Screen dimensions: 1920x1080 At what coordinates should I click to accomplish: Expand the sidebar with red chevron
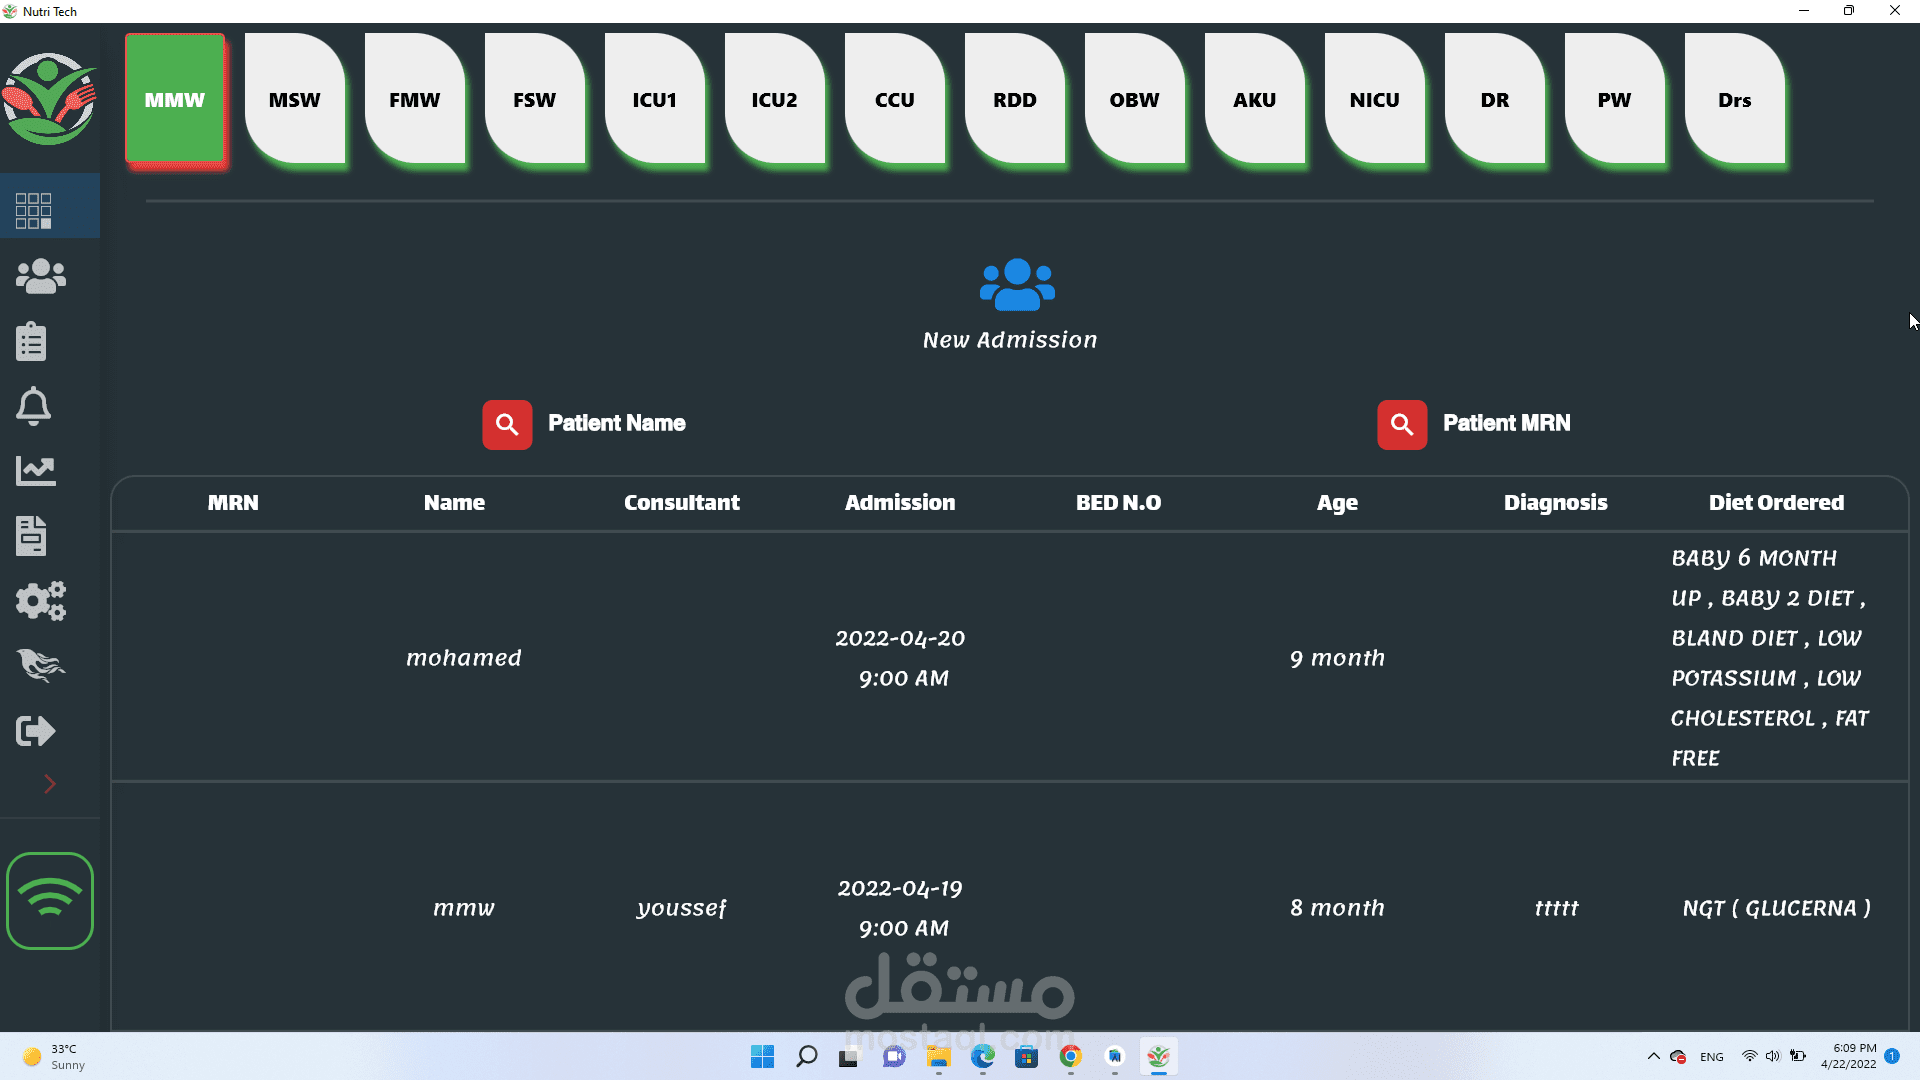point(50,784)
